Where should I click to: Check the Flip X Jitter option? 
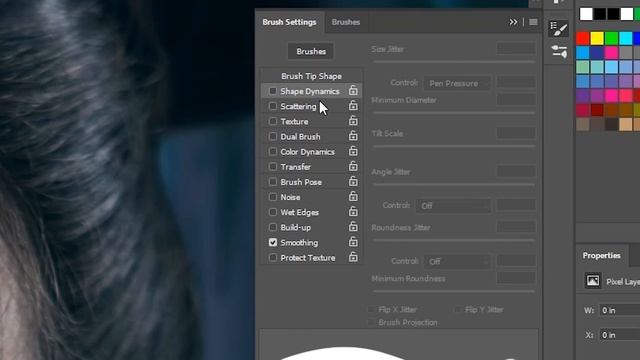coord(371,309)
